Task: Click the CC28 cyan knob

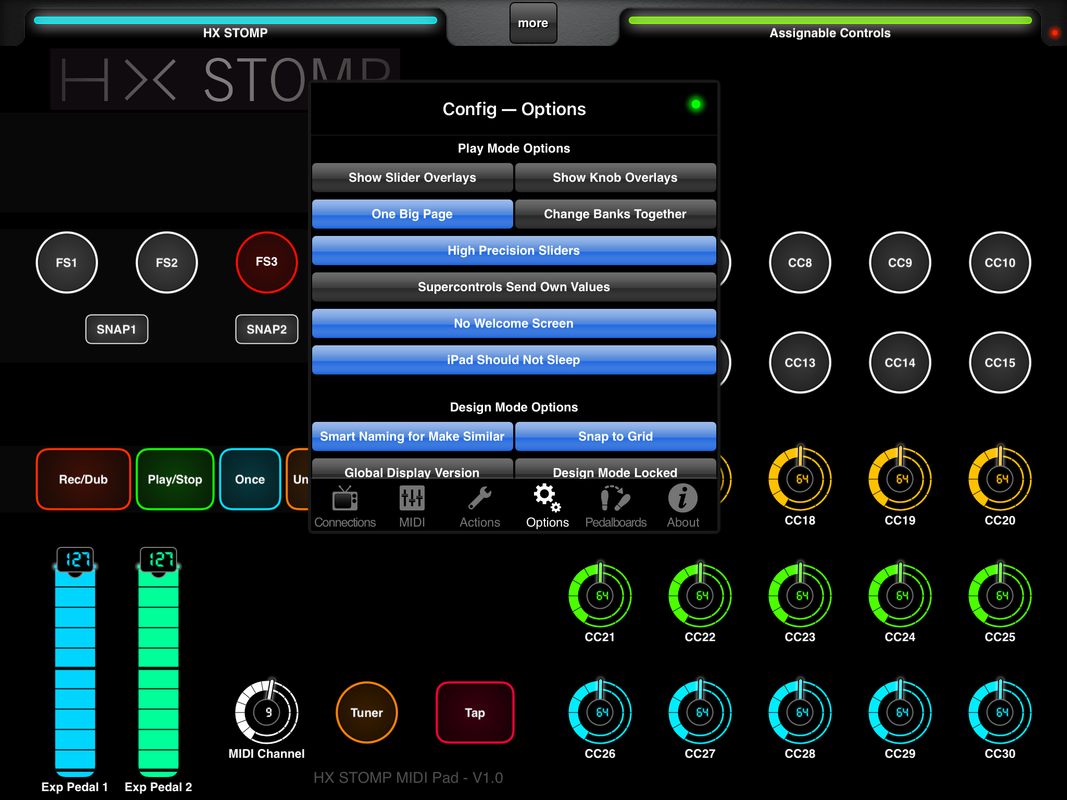Action: tap(800, 712)
